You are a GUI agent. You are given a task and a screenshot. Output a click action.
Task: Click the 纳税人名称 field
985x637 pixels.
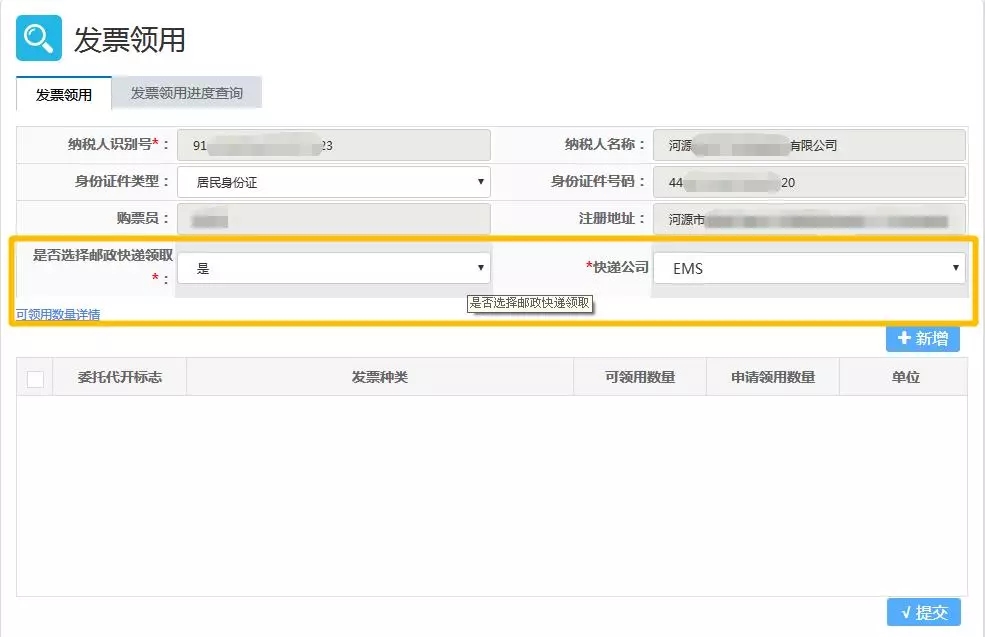(809, 145)
